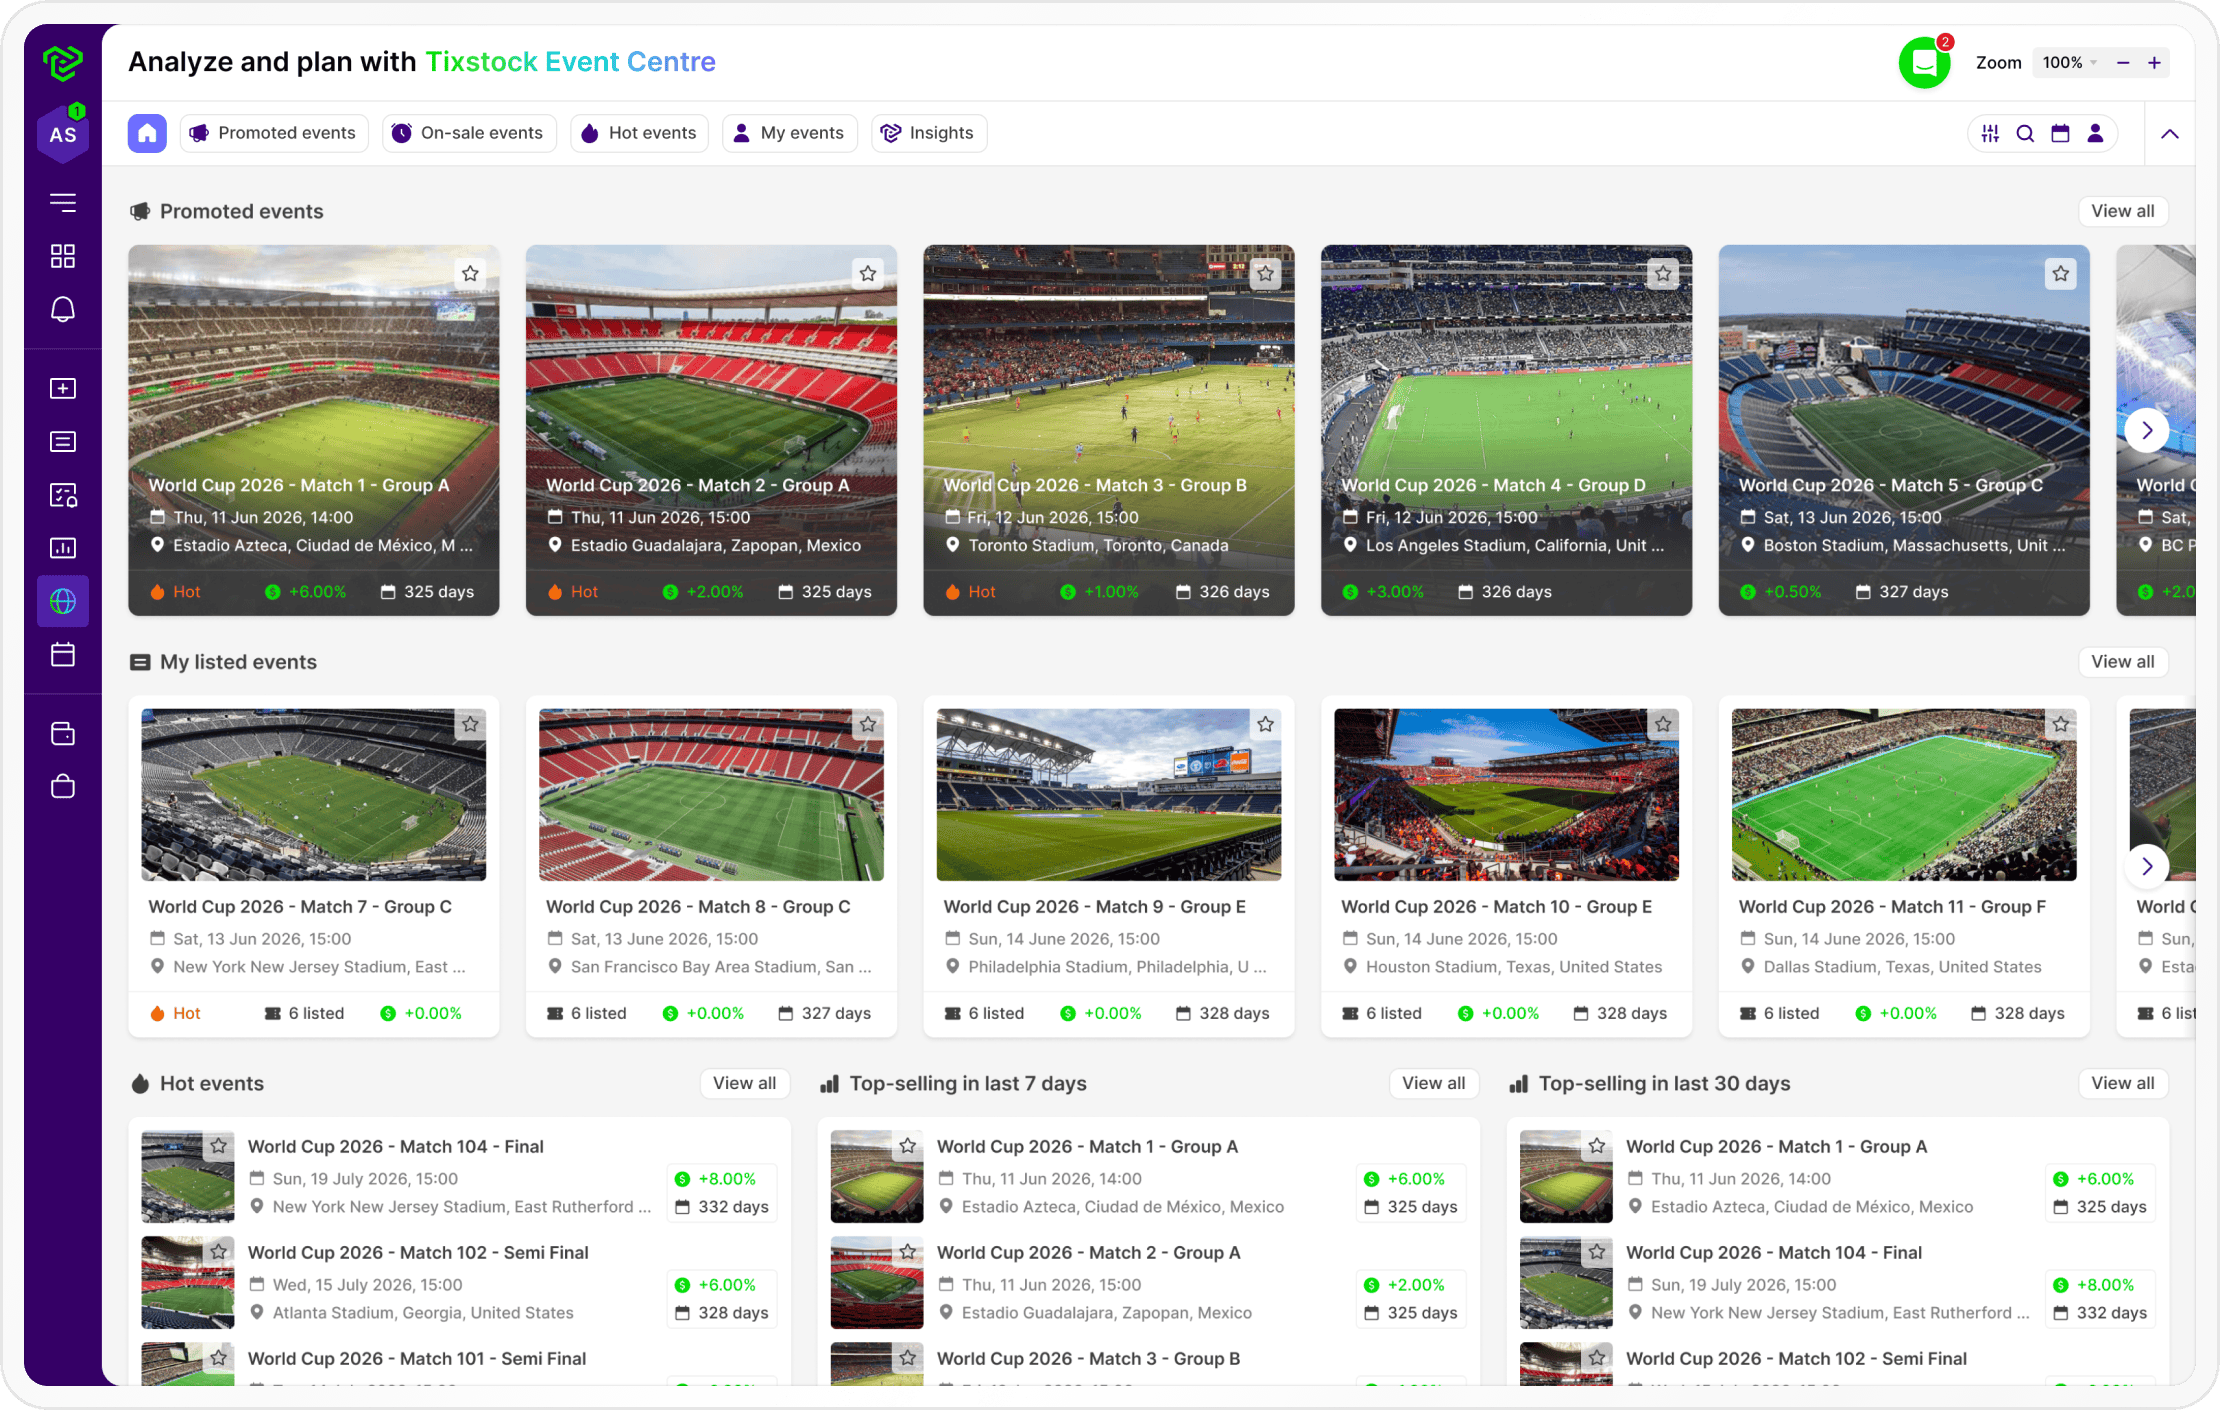
Task: Click the calendar icon in top-right toolbar
Action: (2060, 133)
